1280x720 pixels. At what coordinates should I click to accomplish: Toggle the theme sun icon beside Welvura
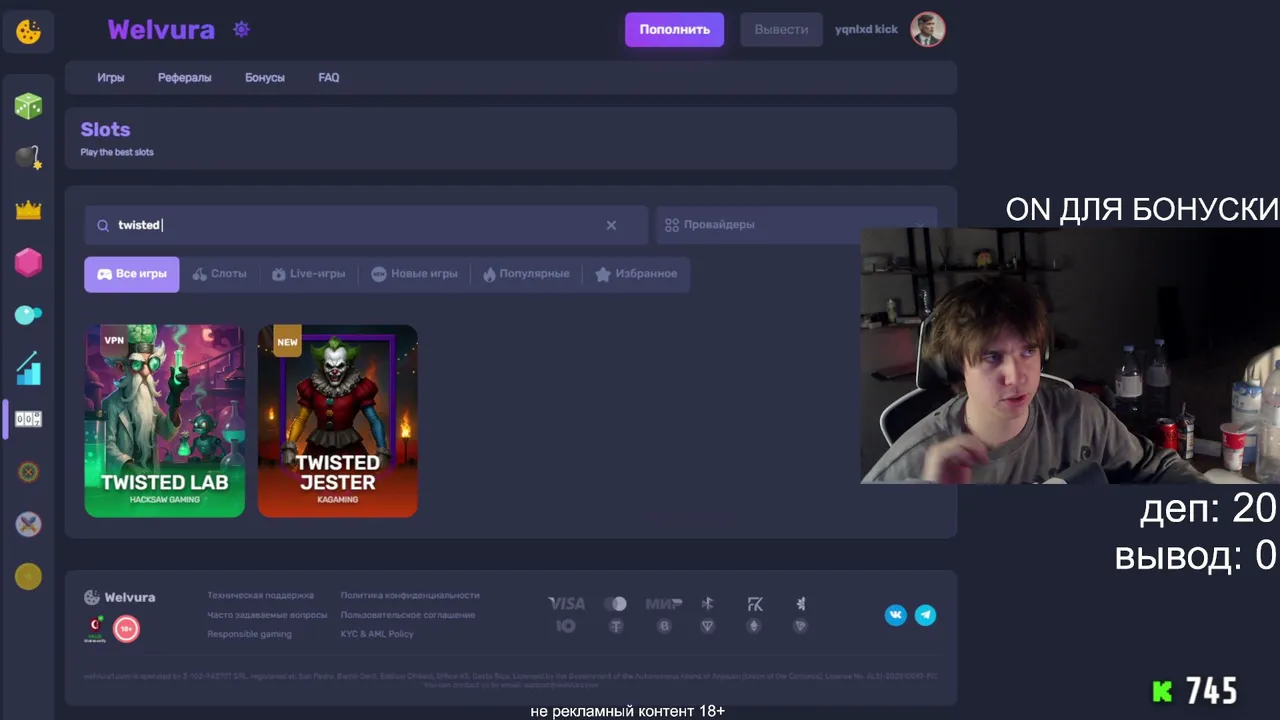[x=241, y=29]
